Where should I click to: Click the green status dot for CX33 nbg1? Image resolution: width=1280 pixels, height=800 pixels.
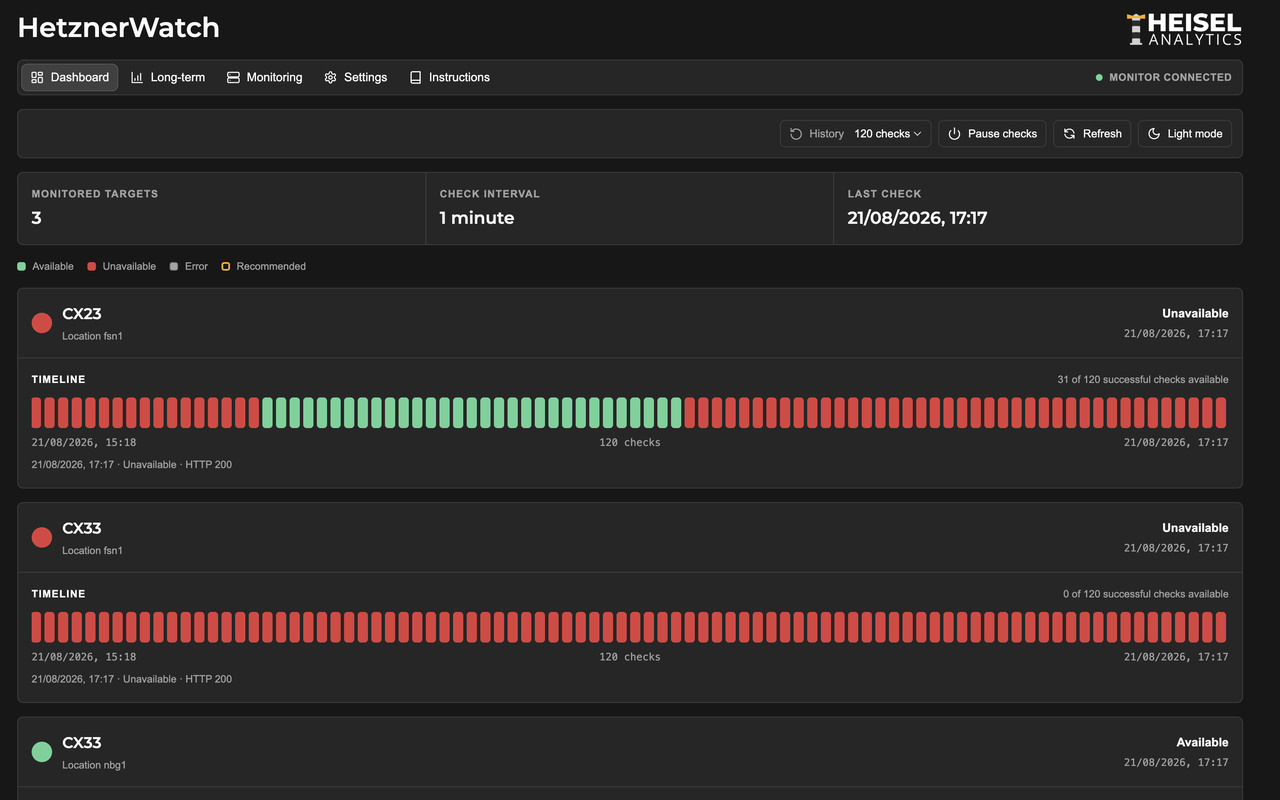tap(42, 752)
